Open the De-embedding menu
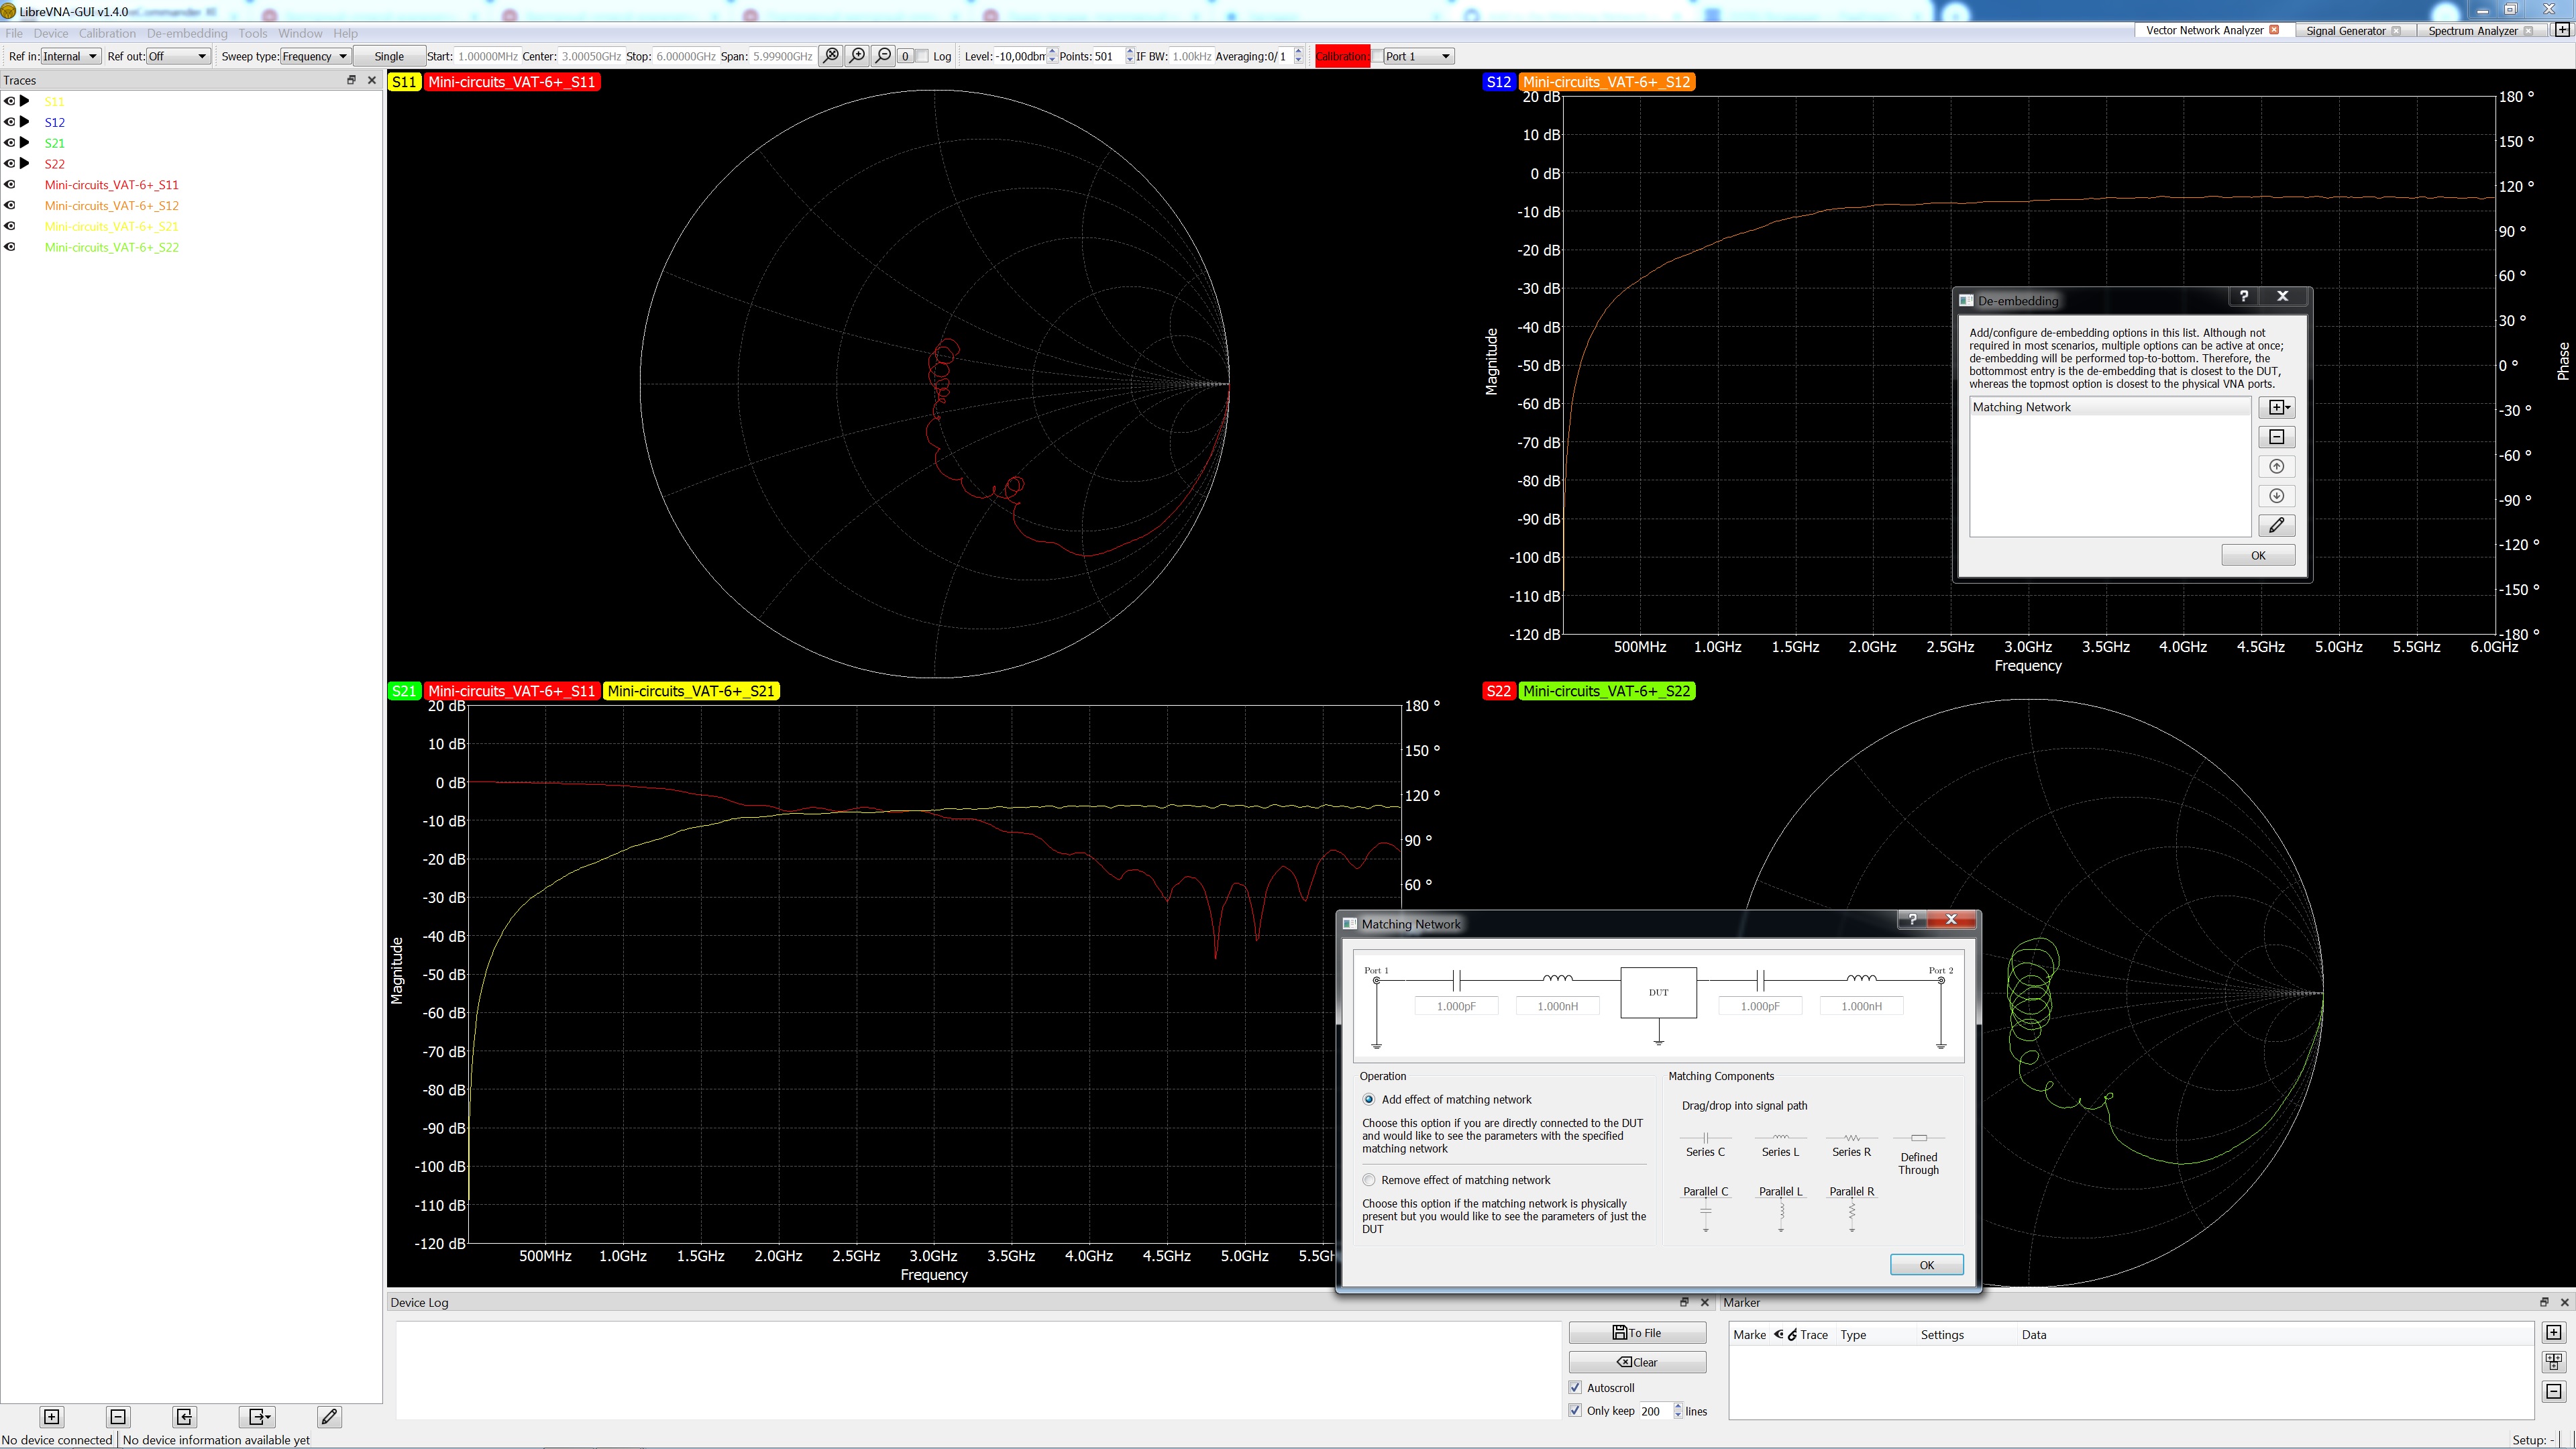 pos(187,33)
